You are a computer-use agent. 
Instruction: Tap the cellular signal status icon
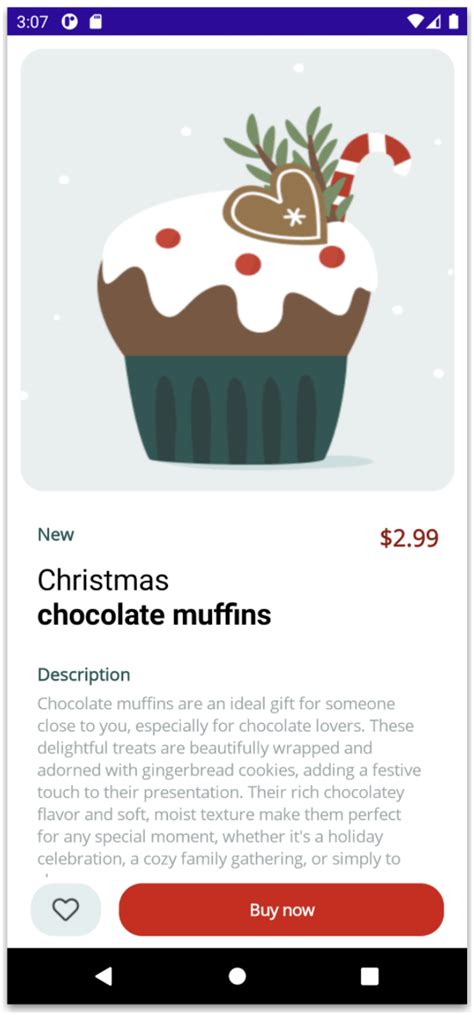434,21
